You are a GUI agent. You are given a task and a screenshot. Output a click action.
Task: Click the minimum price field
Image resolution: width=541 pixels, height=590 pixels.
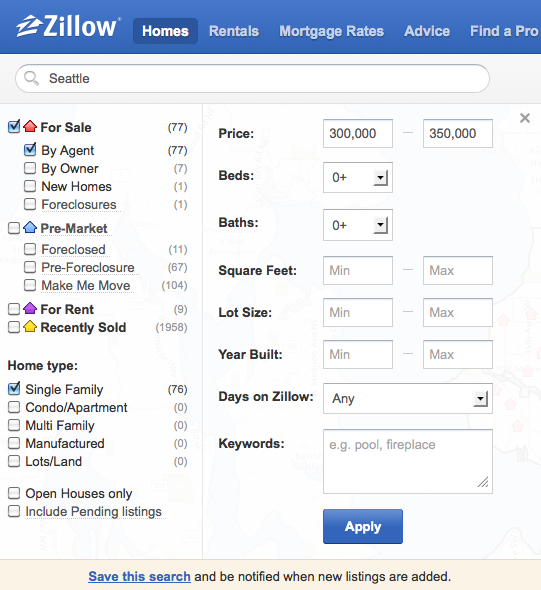[358, 133]
